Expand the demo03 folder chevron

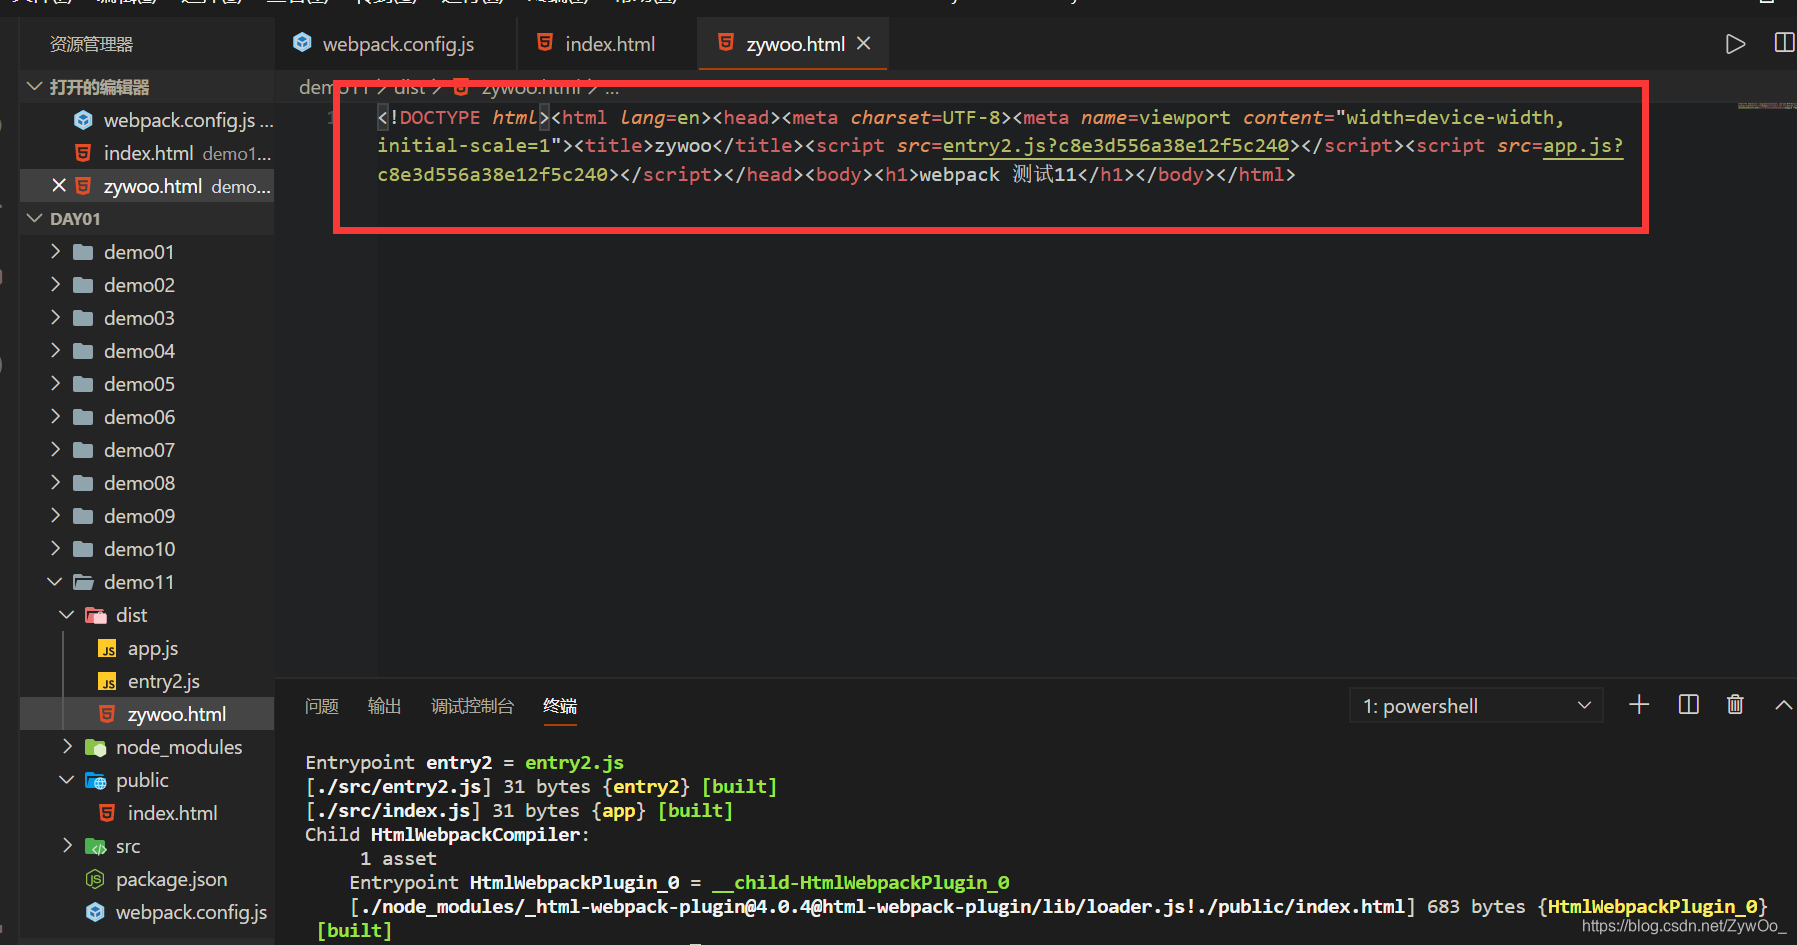click(56, 318)
